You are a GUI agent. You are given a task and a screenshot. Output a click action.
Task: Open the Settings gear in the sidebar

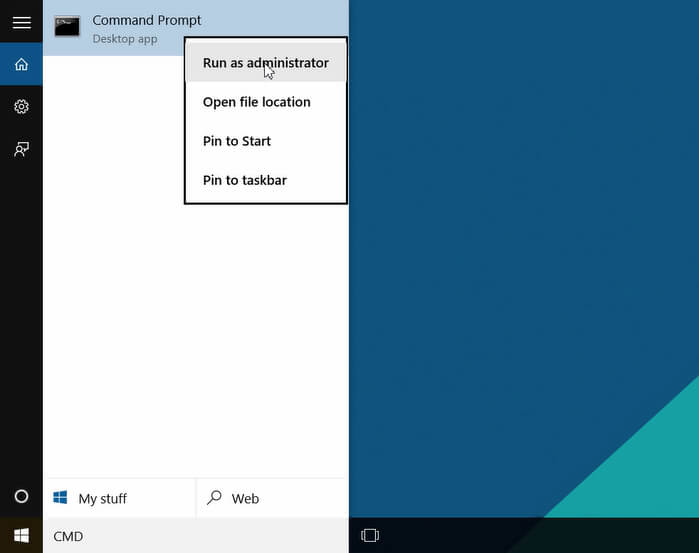[x=21, y=107]
